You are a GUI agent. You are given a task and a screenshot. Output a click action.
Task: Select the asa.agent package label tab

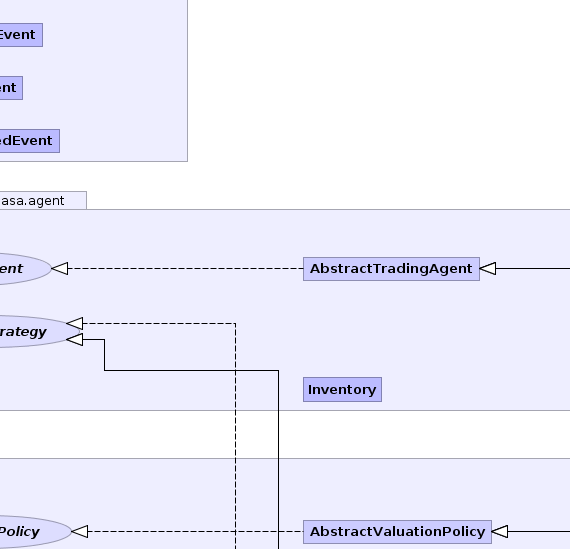pyautogui.click(x=43, y=200)
